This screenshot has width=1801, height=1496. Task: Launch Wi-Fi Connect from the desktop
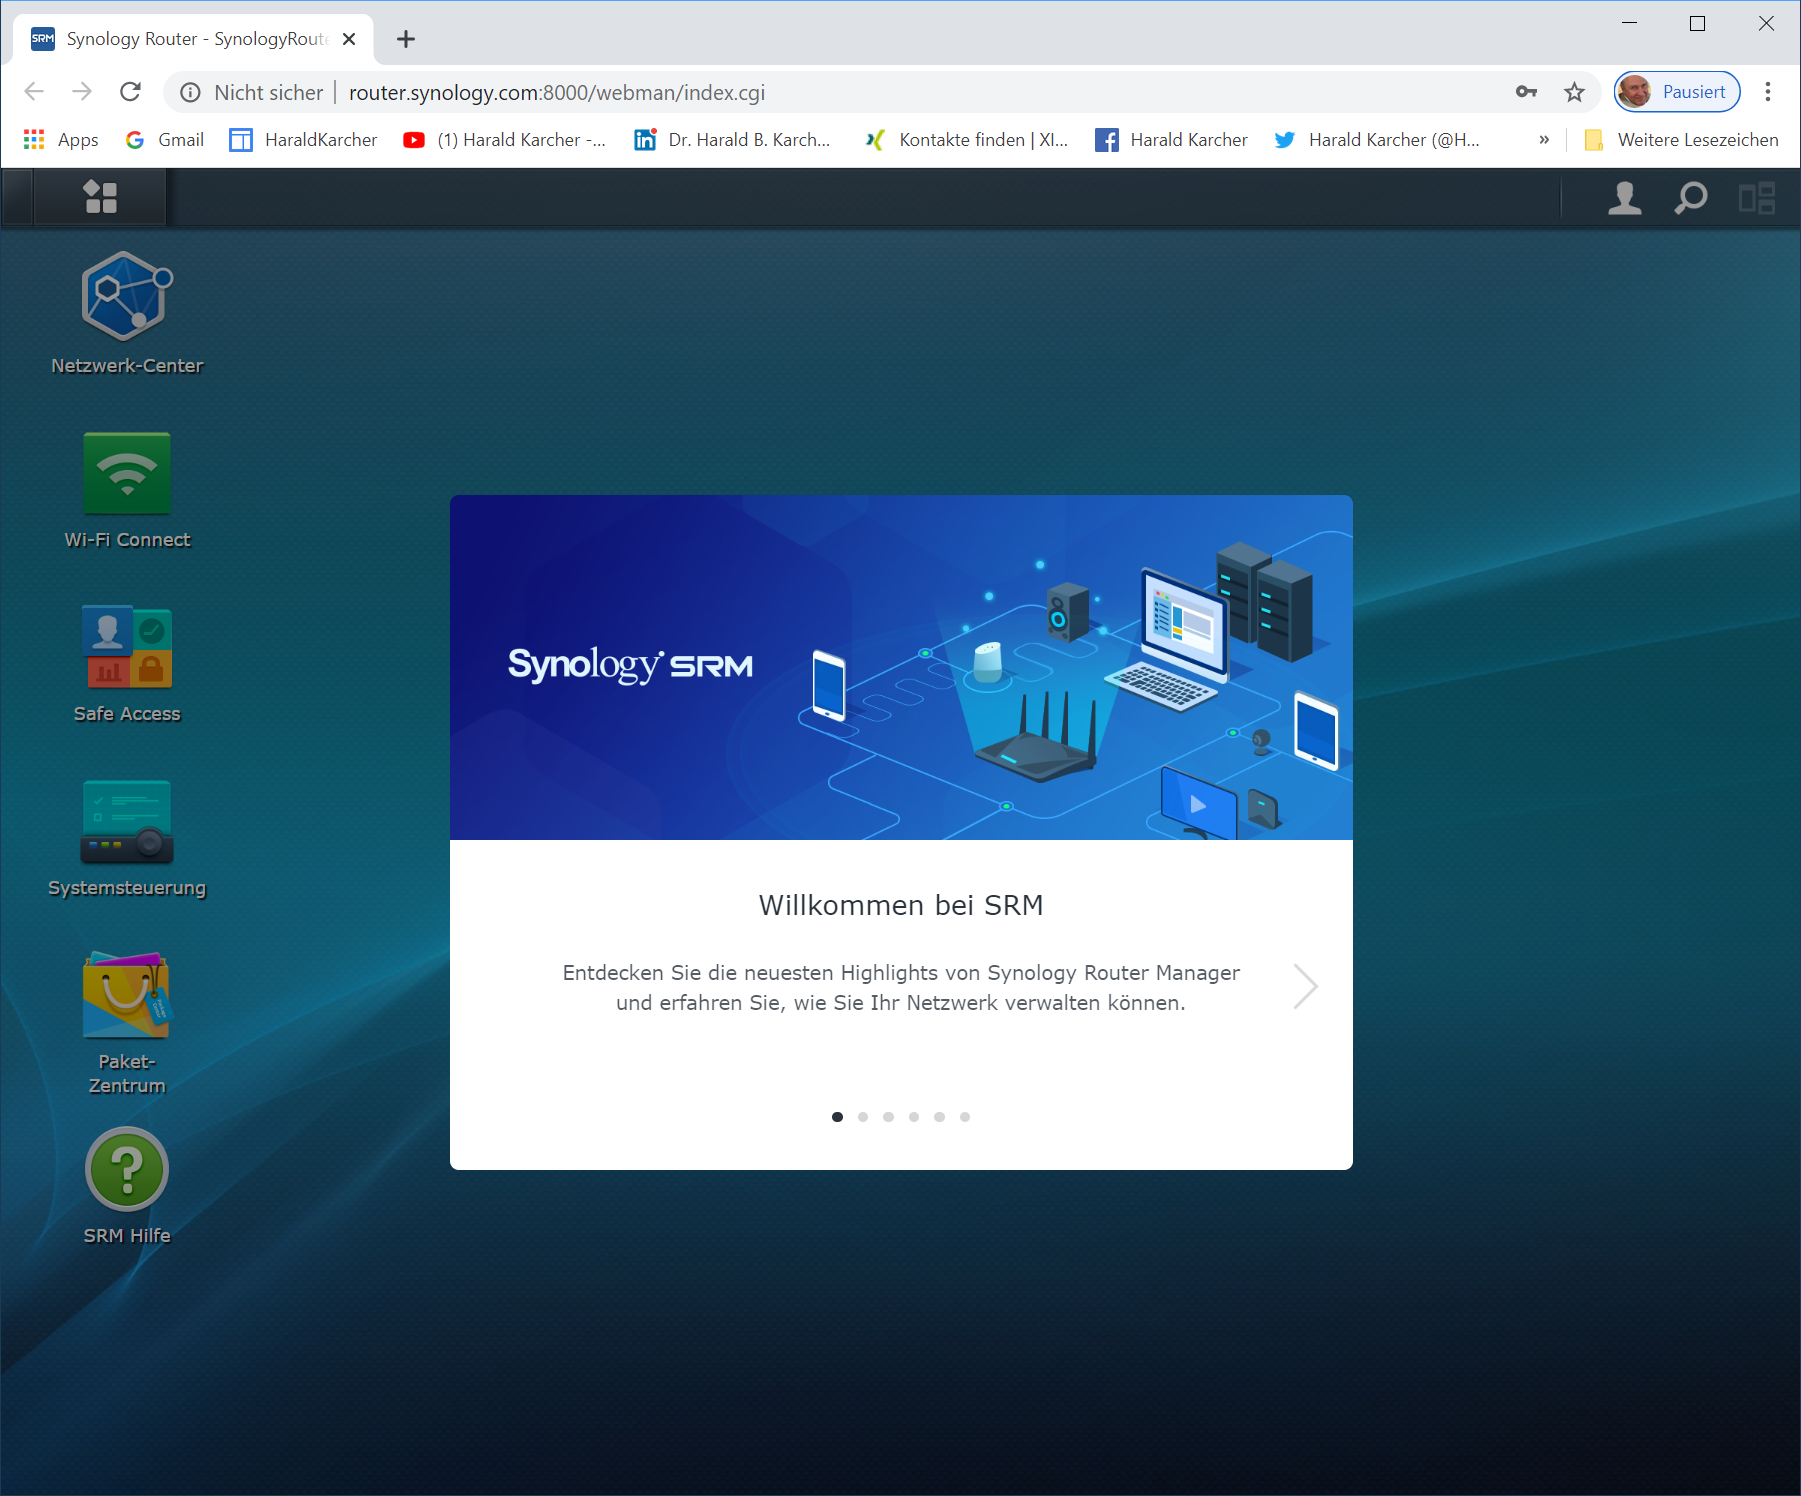tap(127, 473)
